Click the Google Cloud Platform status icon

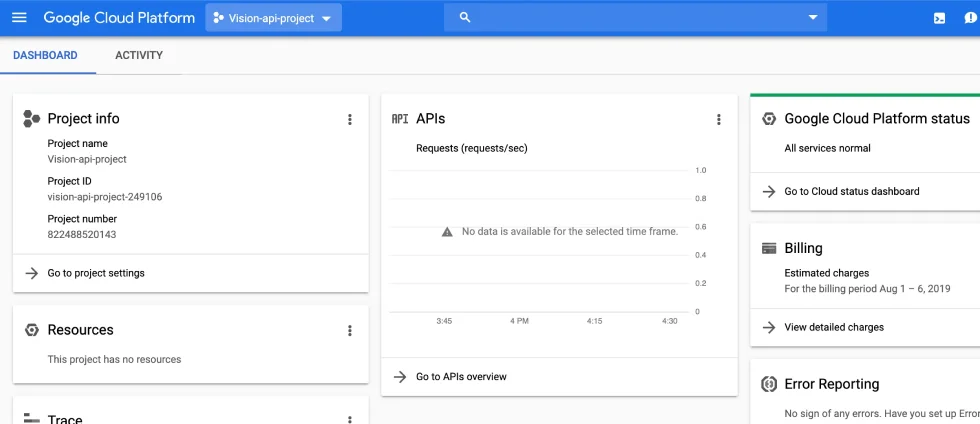tap(769, 119)
